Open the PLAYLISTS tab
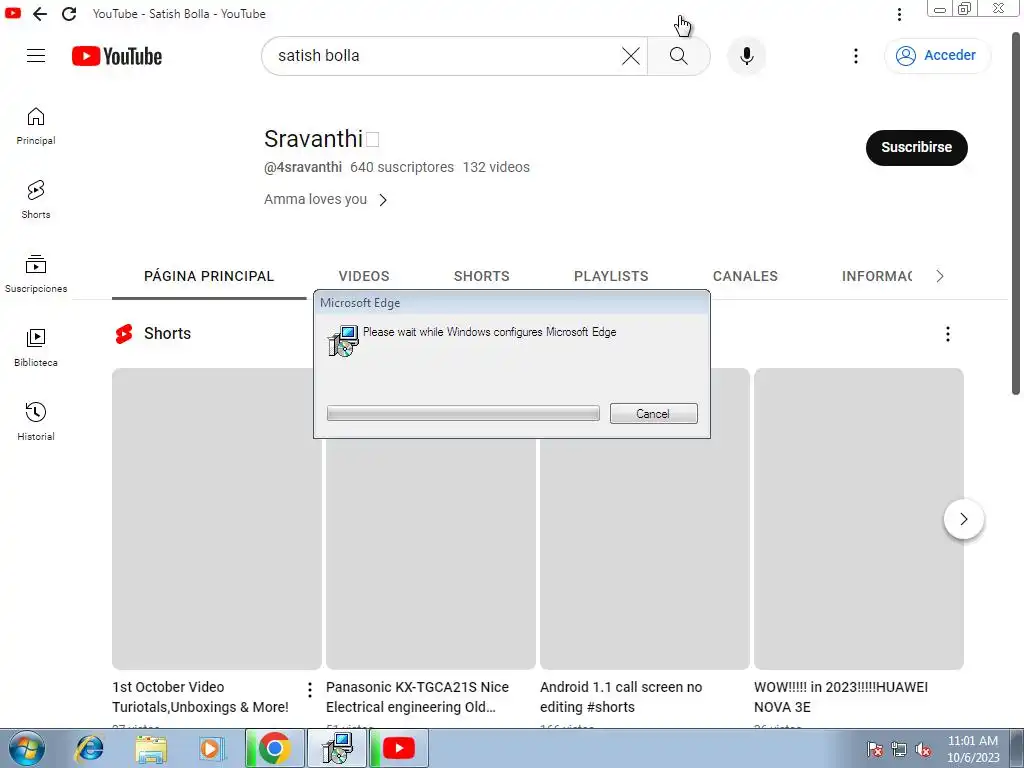 pyautogui.click(x=611, y=276)
